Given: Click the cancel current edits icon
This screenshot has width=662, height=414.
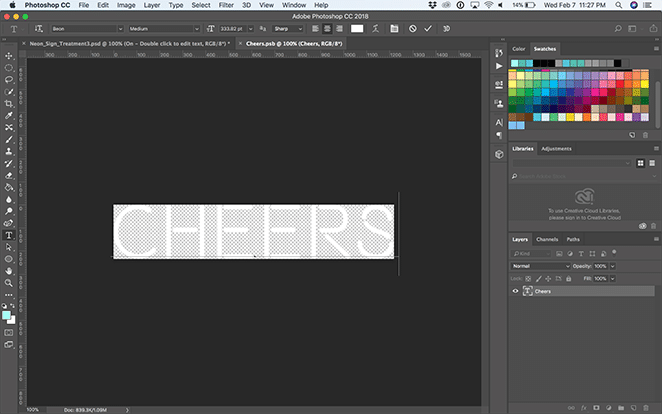Looking at the screenshot, I should tap(411, 28).
